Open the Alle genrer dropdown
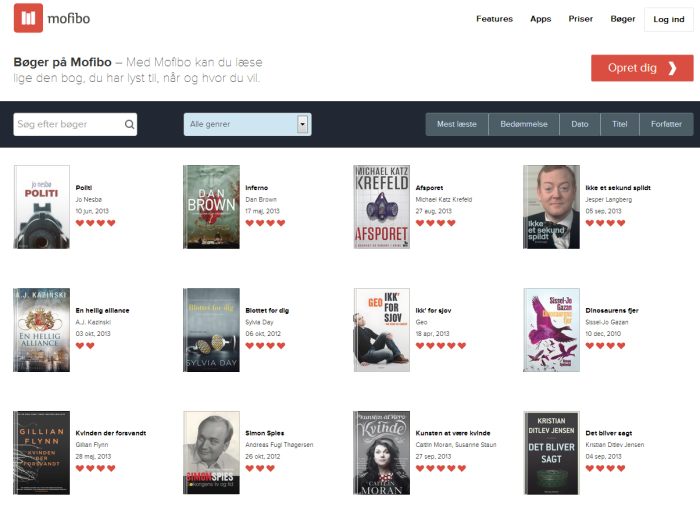This screenshot has width=700, height=515. pos(248,124)
